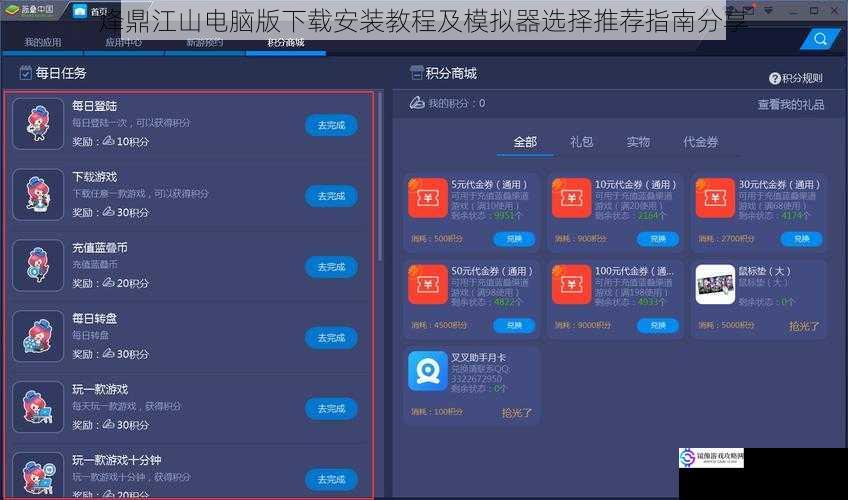Image resolution: width=848 pixels, height=500 pixels.
Task: Open the 新游预约 tab
Action: tap(205, 42)
